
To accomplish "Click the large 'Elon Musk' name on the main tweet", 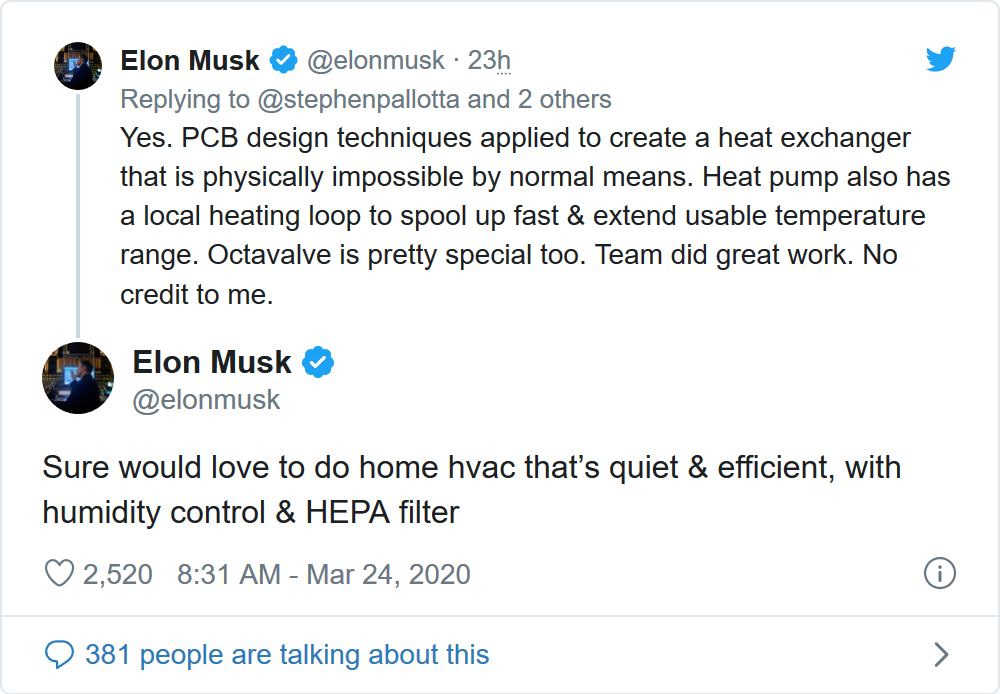I will 212,362.
